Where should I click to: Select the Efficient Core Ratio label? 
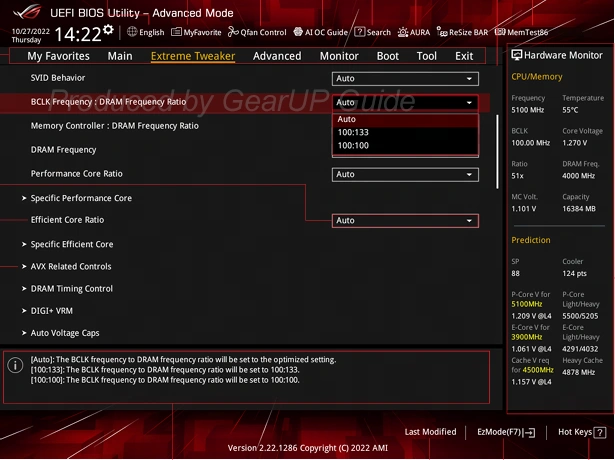tap(67, 220)
